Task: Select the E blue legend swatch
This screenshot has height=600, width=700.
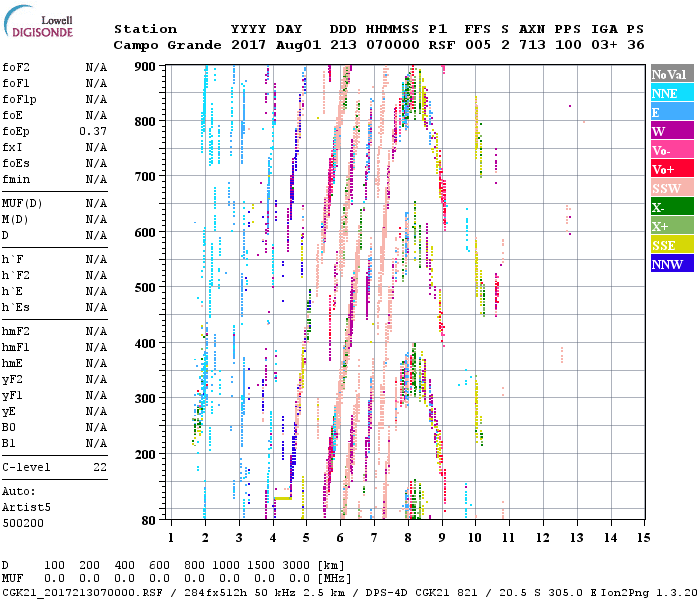Action: pos(672,112)
